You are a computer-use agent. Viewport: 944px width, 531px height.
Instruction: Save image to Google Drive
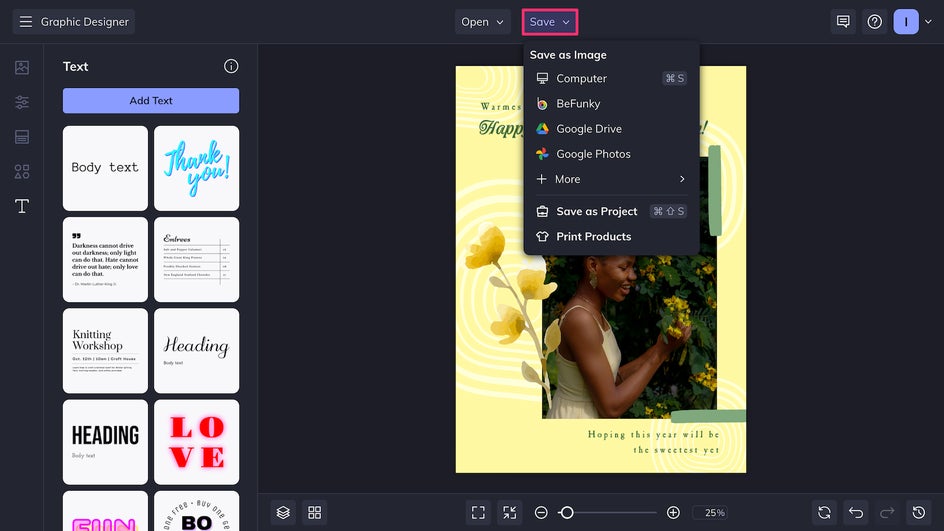611,129
